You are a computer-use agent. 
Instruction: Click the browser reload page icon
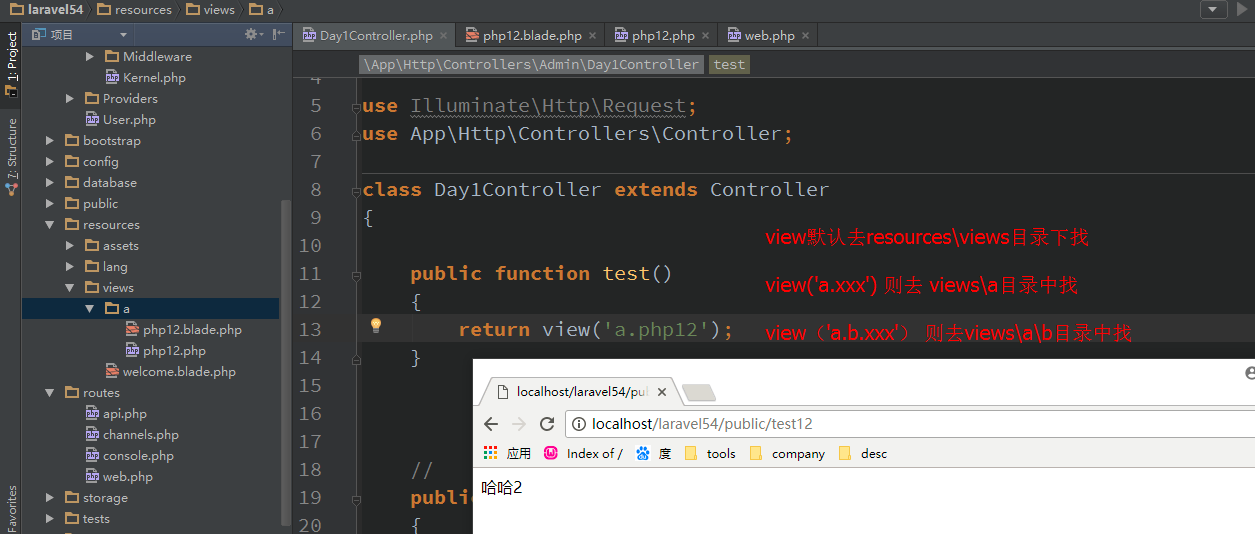pos(547,424)
